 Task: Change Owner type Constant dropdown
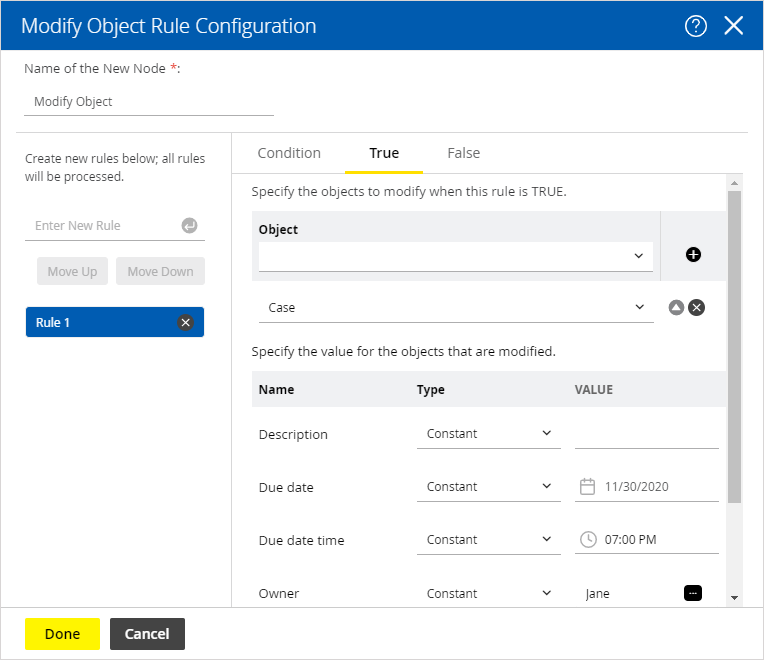[x=488, y=593]
